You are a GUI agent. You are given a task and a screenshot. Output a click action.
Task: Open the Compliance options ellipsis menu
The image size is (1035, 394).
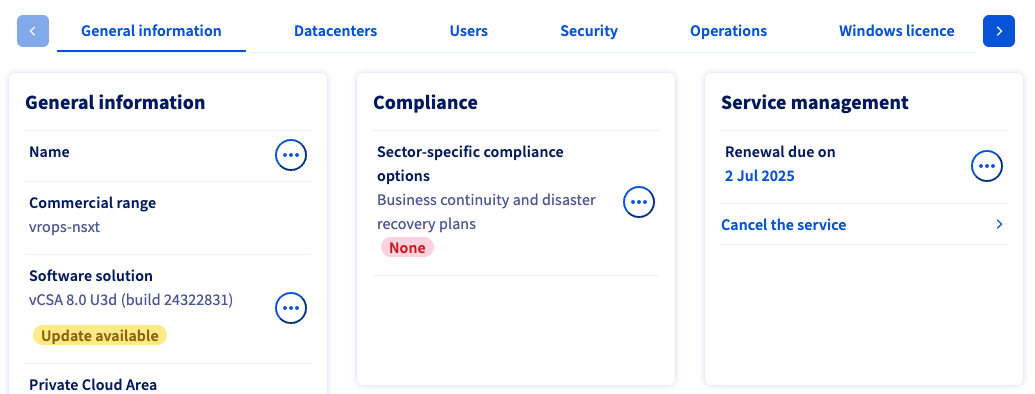[639, 202]
